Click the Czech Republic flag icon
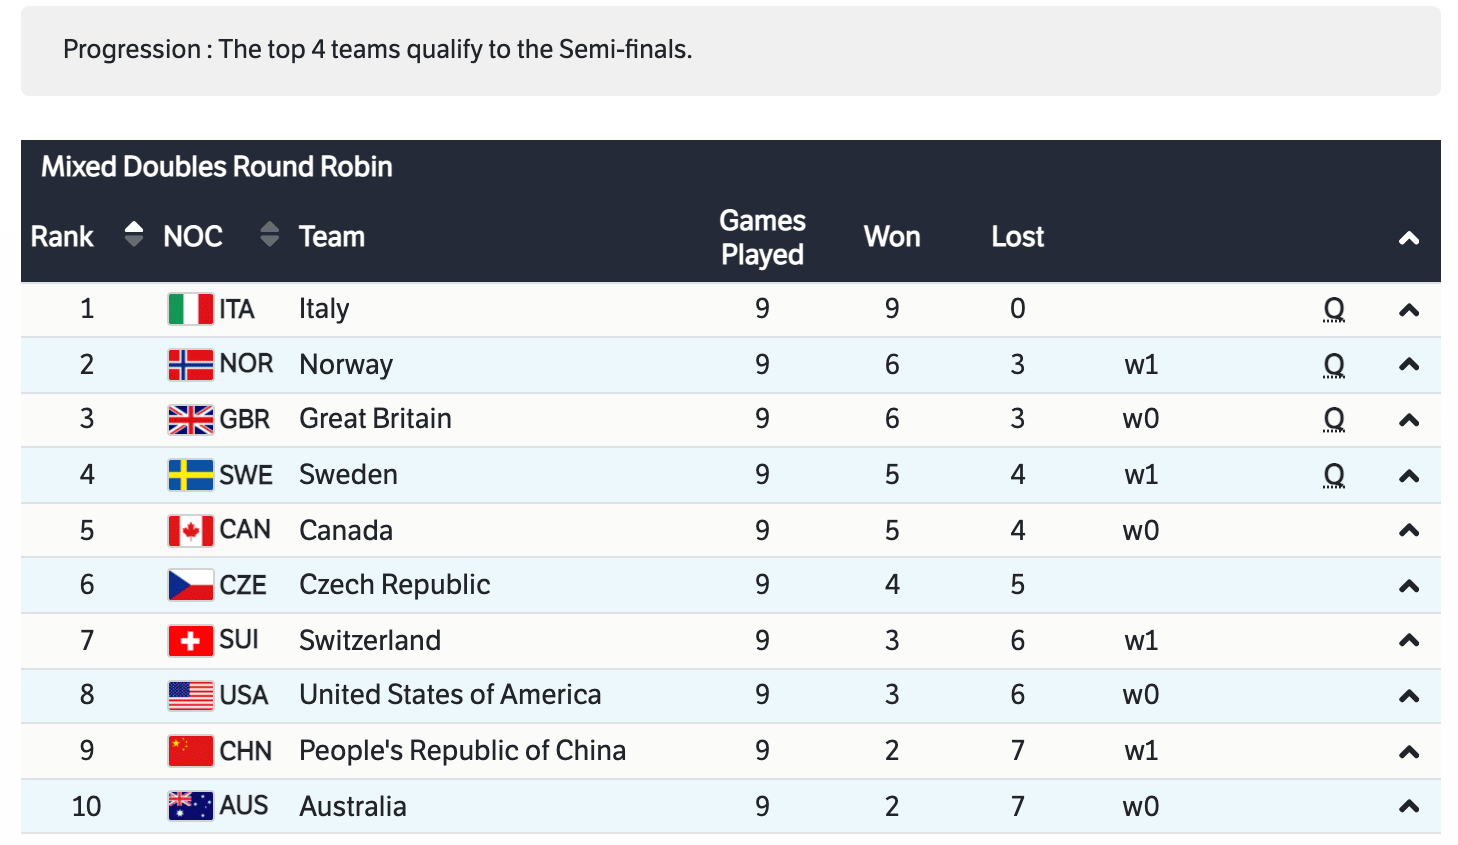Image resolution: width=1458 pixels, height=845 pixels. click(x=190, y=585)
